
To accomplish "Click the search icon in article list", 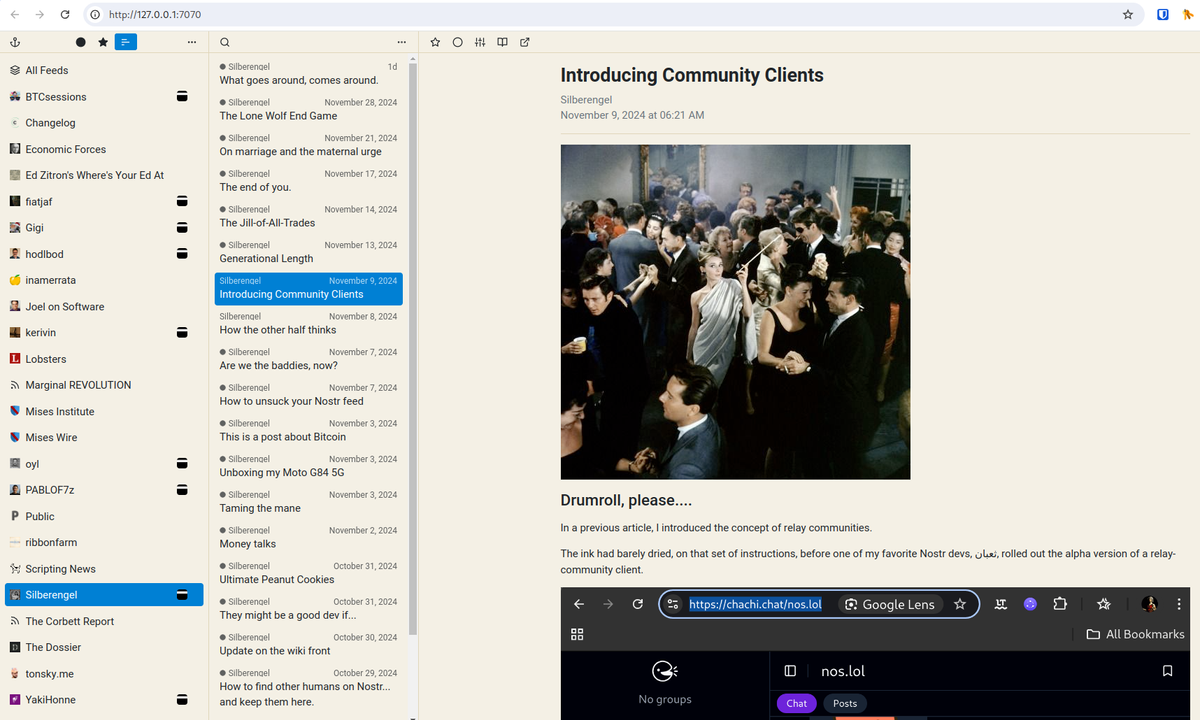I will coord(225,42).
